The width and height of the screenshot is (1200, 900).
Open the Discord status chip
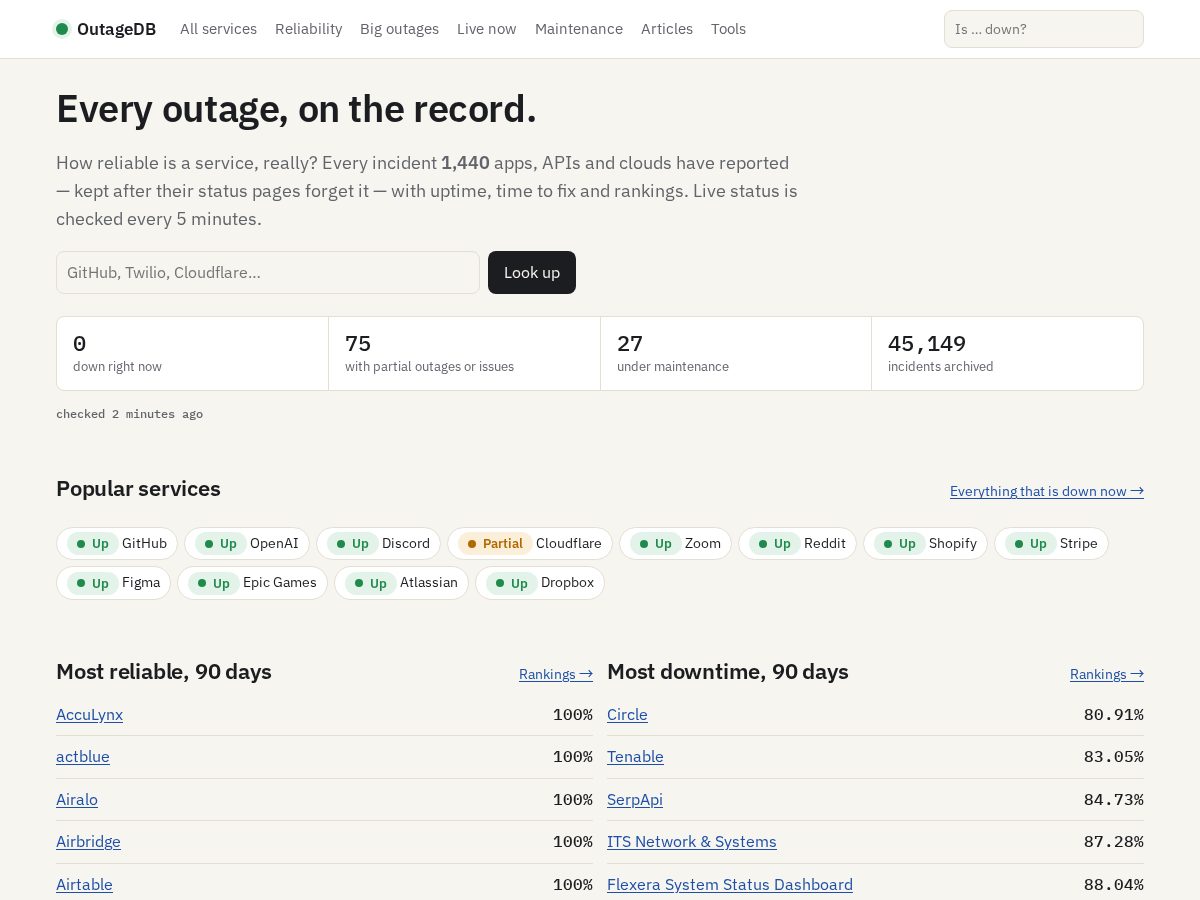click(x=378, y=543)
